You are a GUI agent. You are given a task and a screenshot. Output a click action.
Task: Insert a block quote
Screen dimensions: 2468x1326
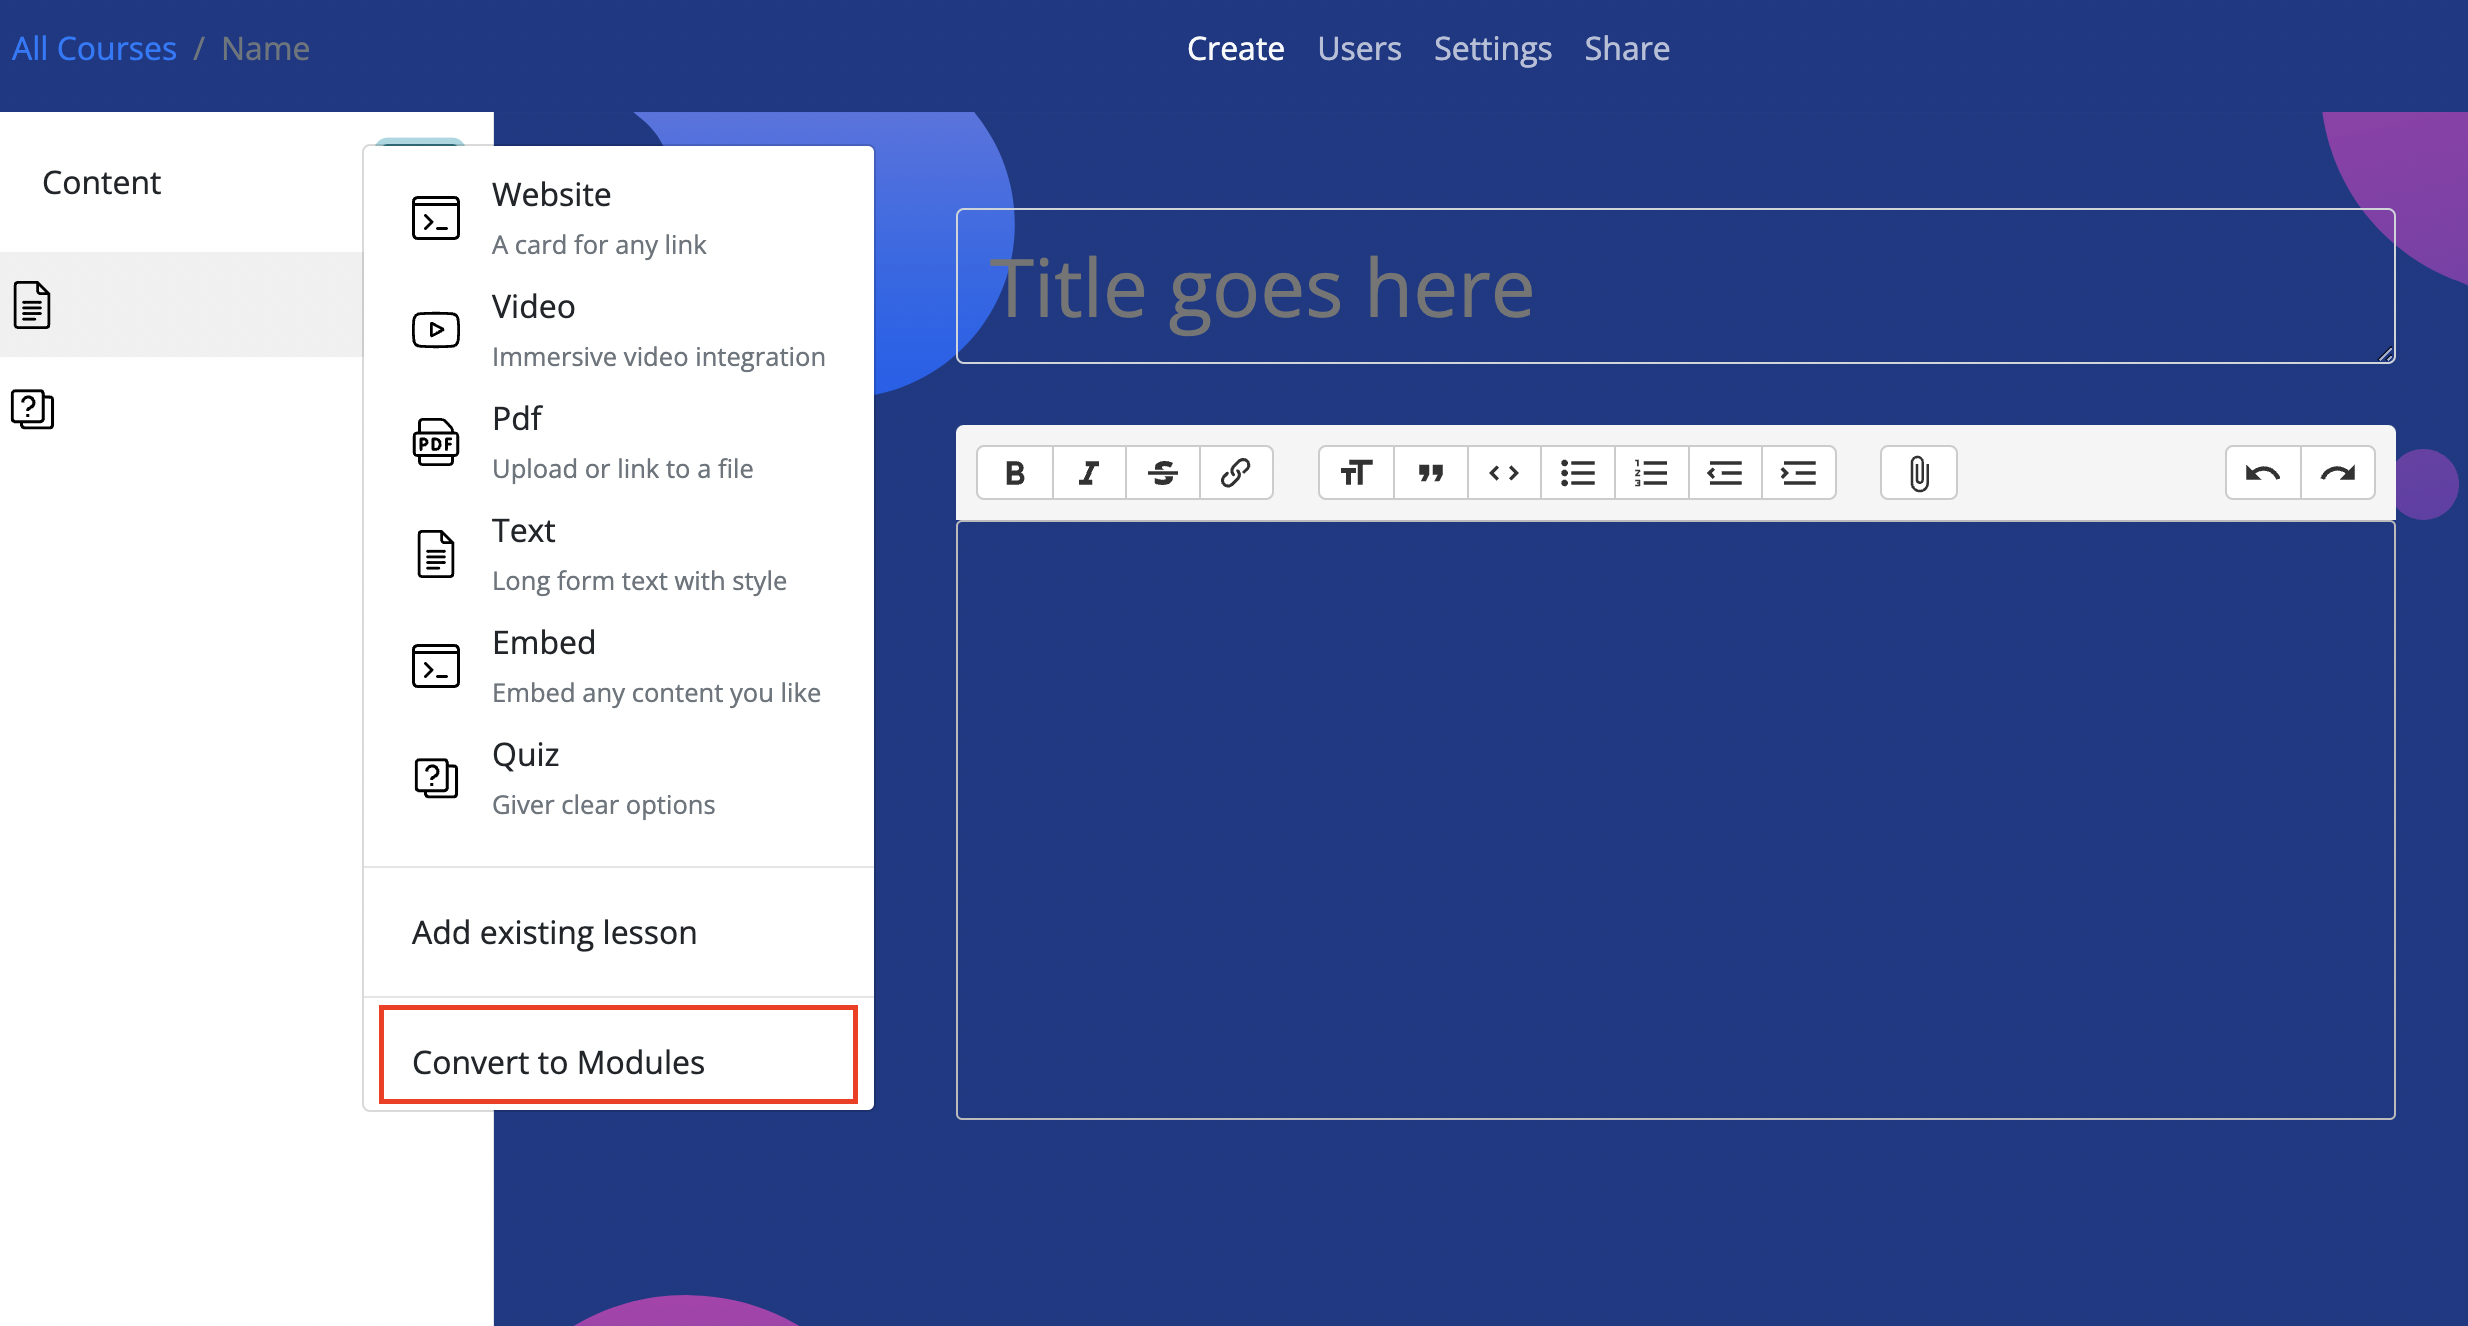(1430, 473)
